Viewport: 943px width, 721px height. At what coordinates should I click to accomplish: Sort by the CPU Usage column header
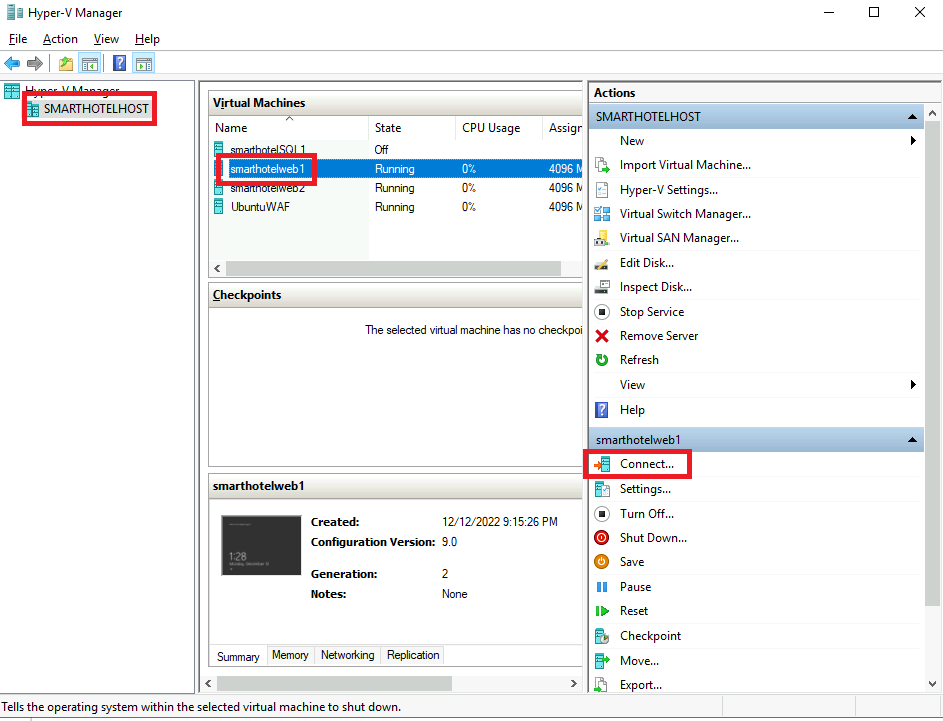pos(499,127)
